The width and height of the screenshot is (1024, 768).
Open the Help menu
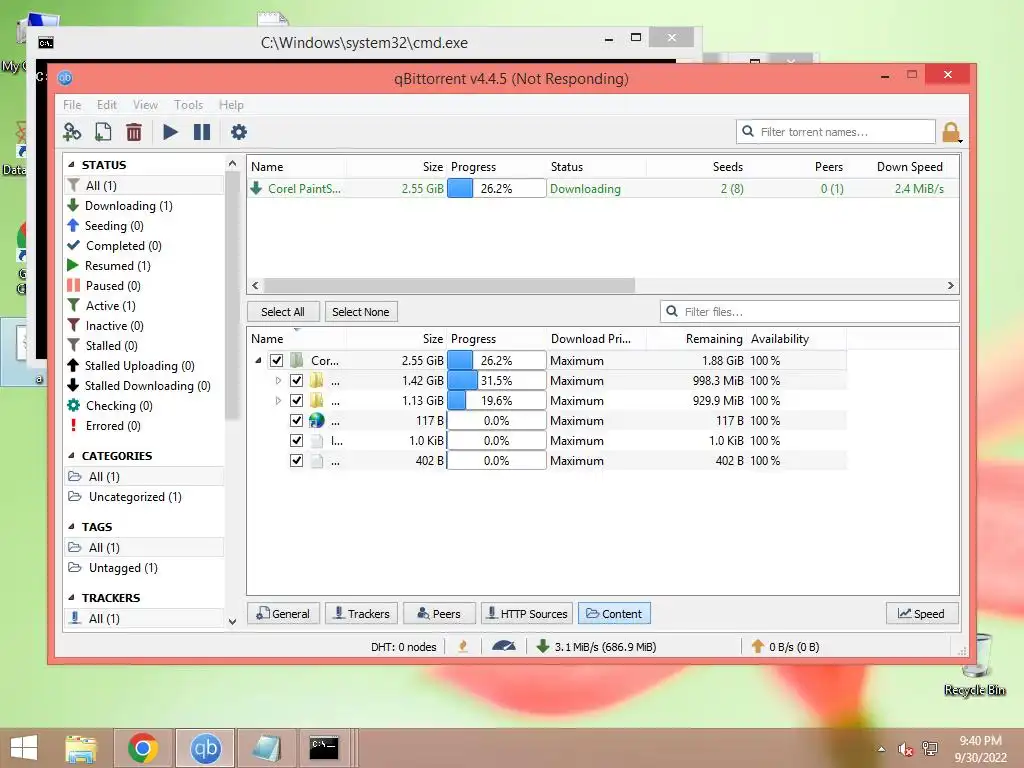(231, 104)
